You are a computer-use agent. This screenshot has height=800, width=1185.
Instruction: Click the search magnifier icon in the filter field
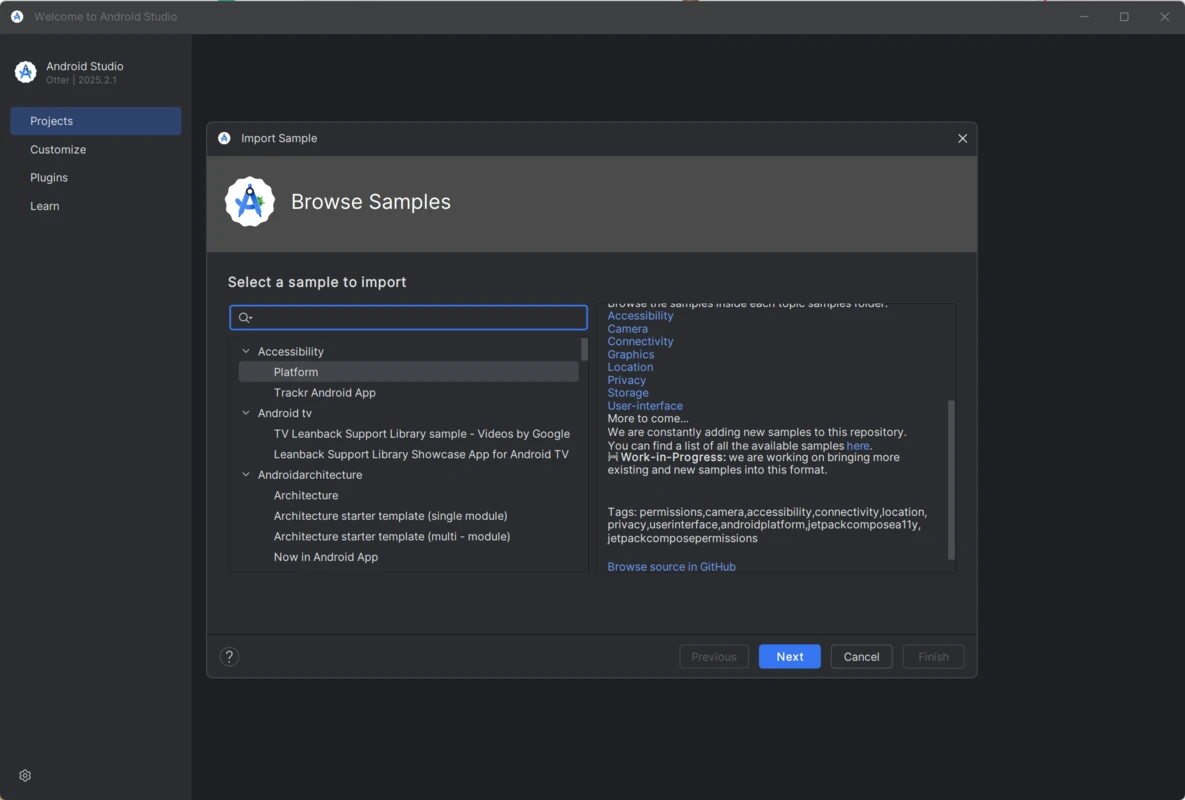[245, 317]
